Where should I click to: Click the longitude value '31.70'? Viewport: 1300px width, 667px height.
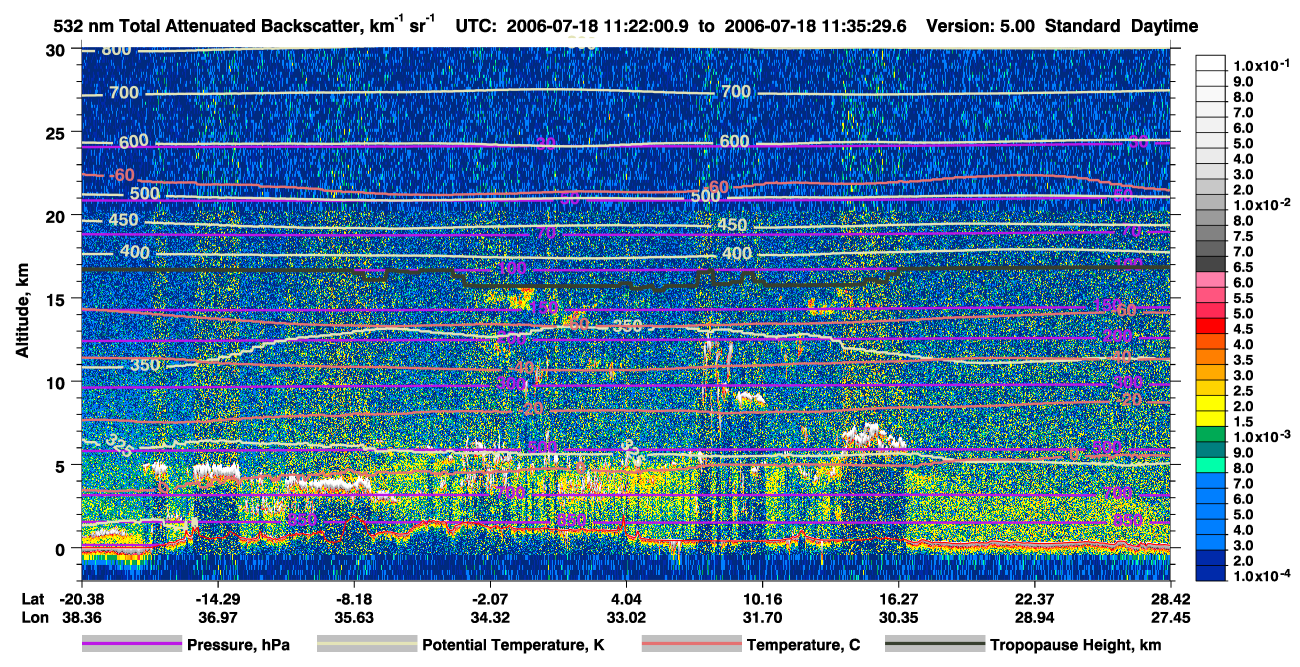coord(762,617)
